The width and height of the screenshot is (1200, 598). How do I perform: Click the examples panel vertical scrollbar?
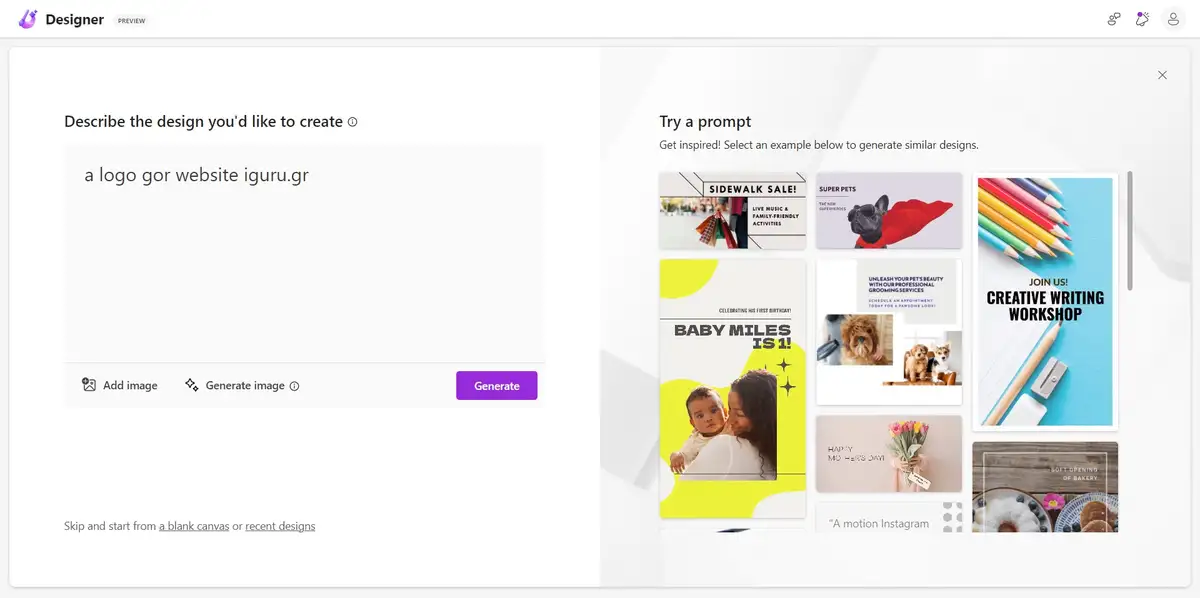pyautogui.click(x=1130, y=231)
